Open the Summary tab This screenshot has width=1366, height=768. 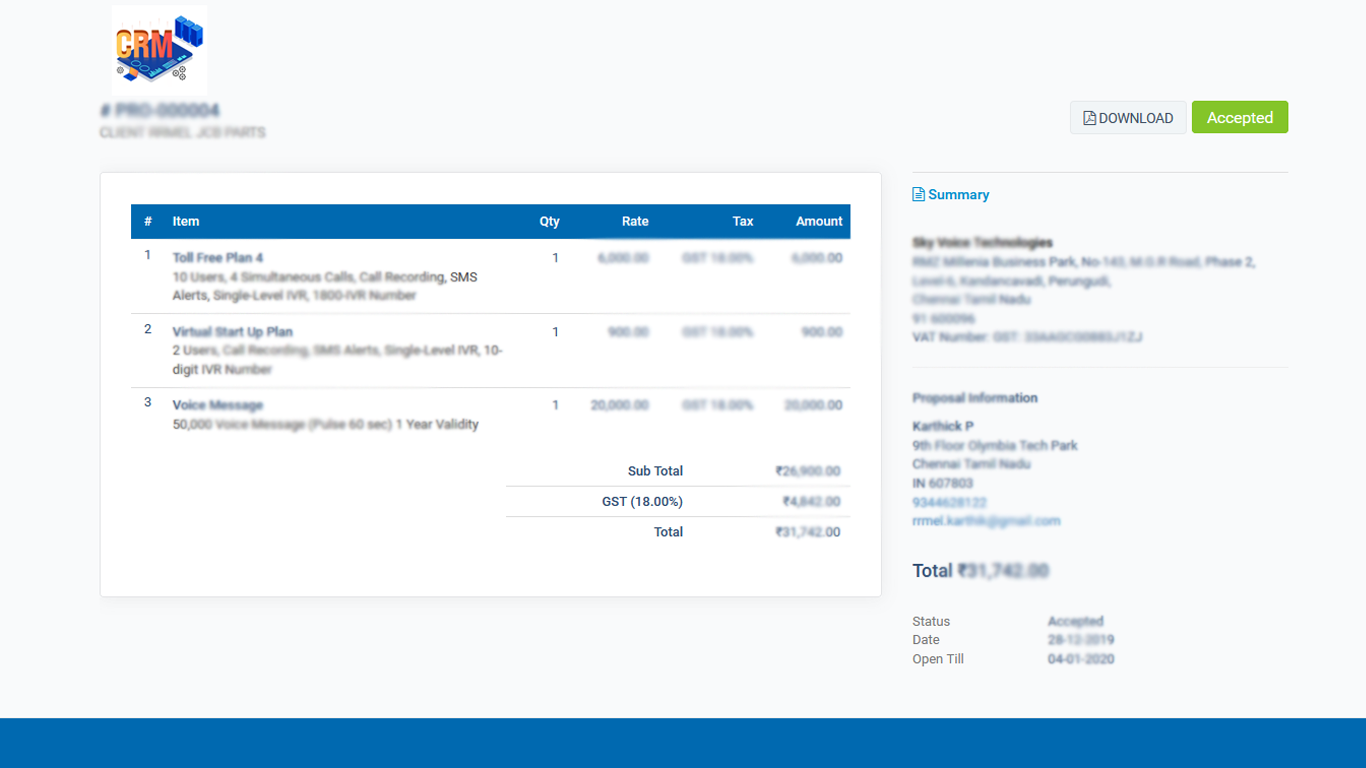(x=958, y=195)
